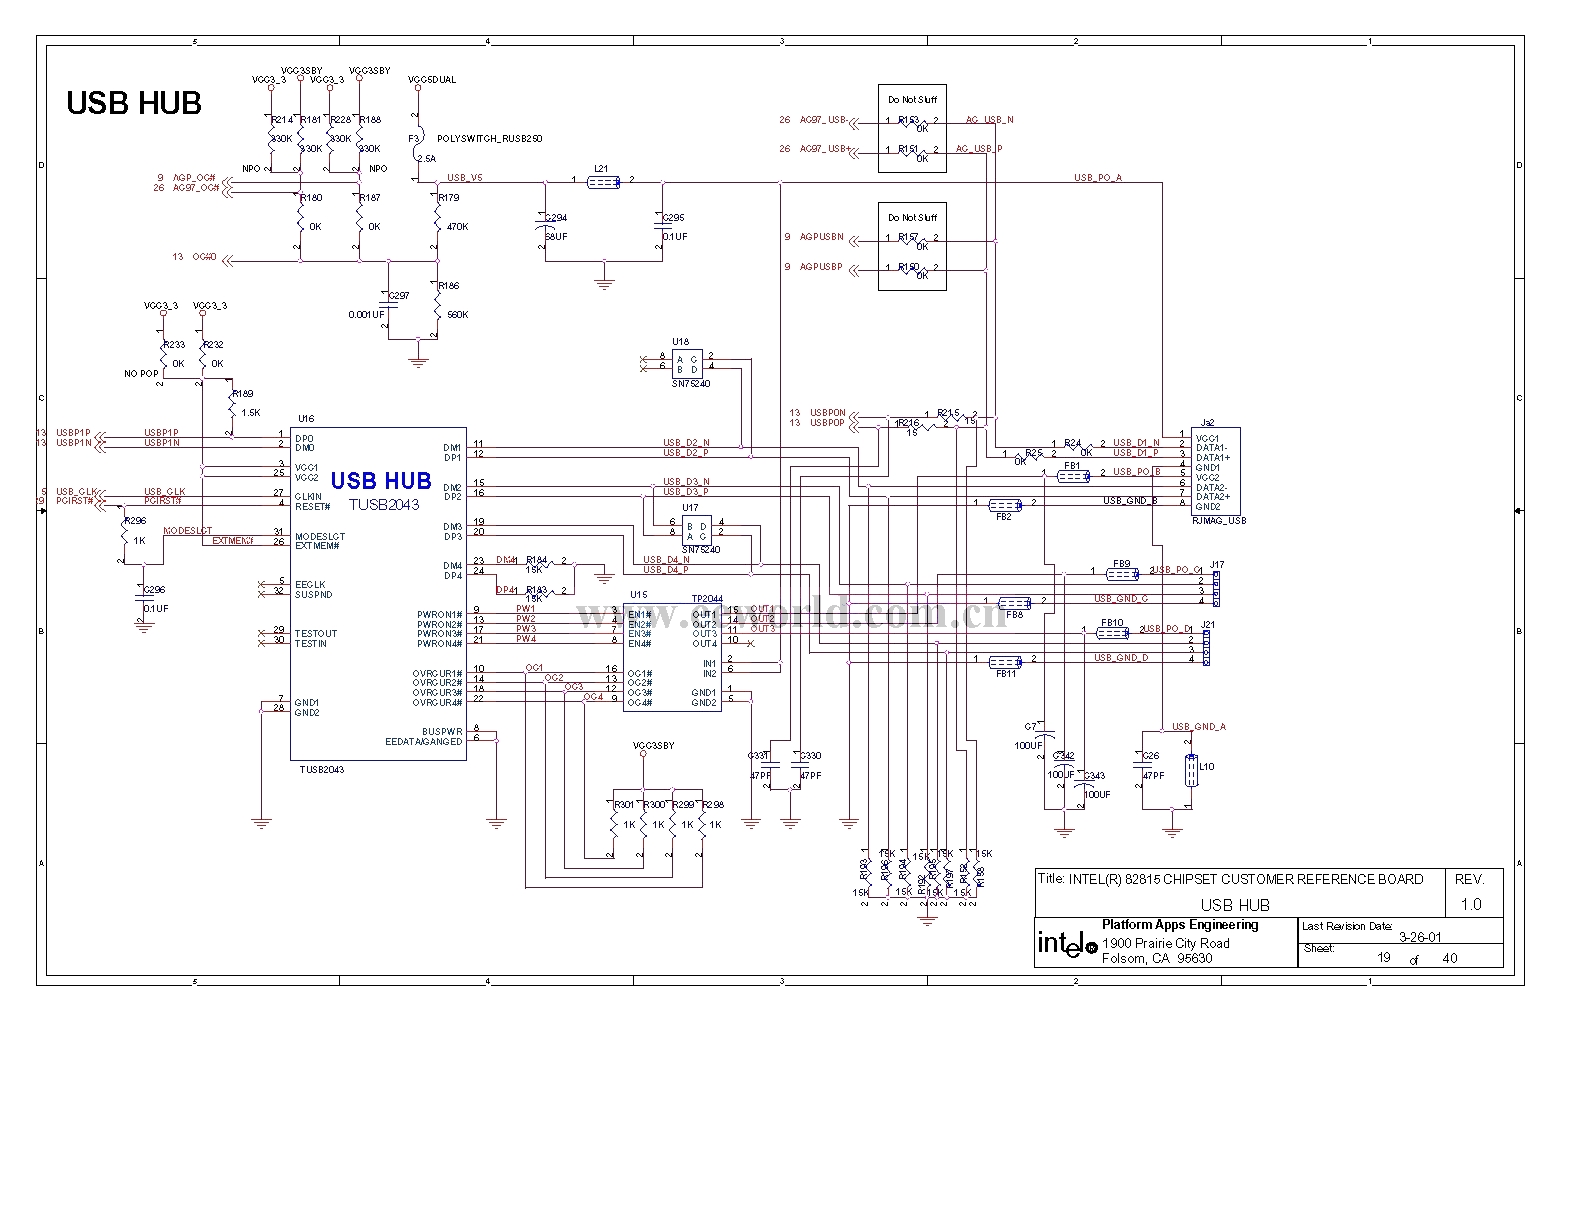Click the L21 inductor designator
The height and width of the screenshot is (1223, 1584).
(x=600, y=169)
